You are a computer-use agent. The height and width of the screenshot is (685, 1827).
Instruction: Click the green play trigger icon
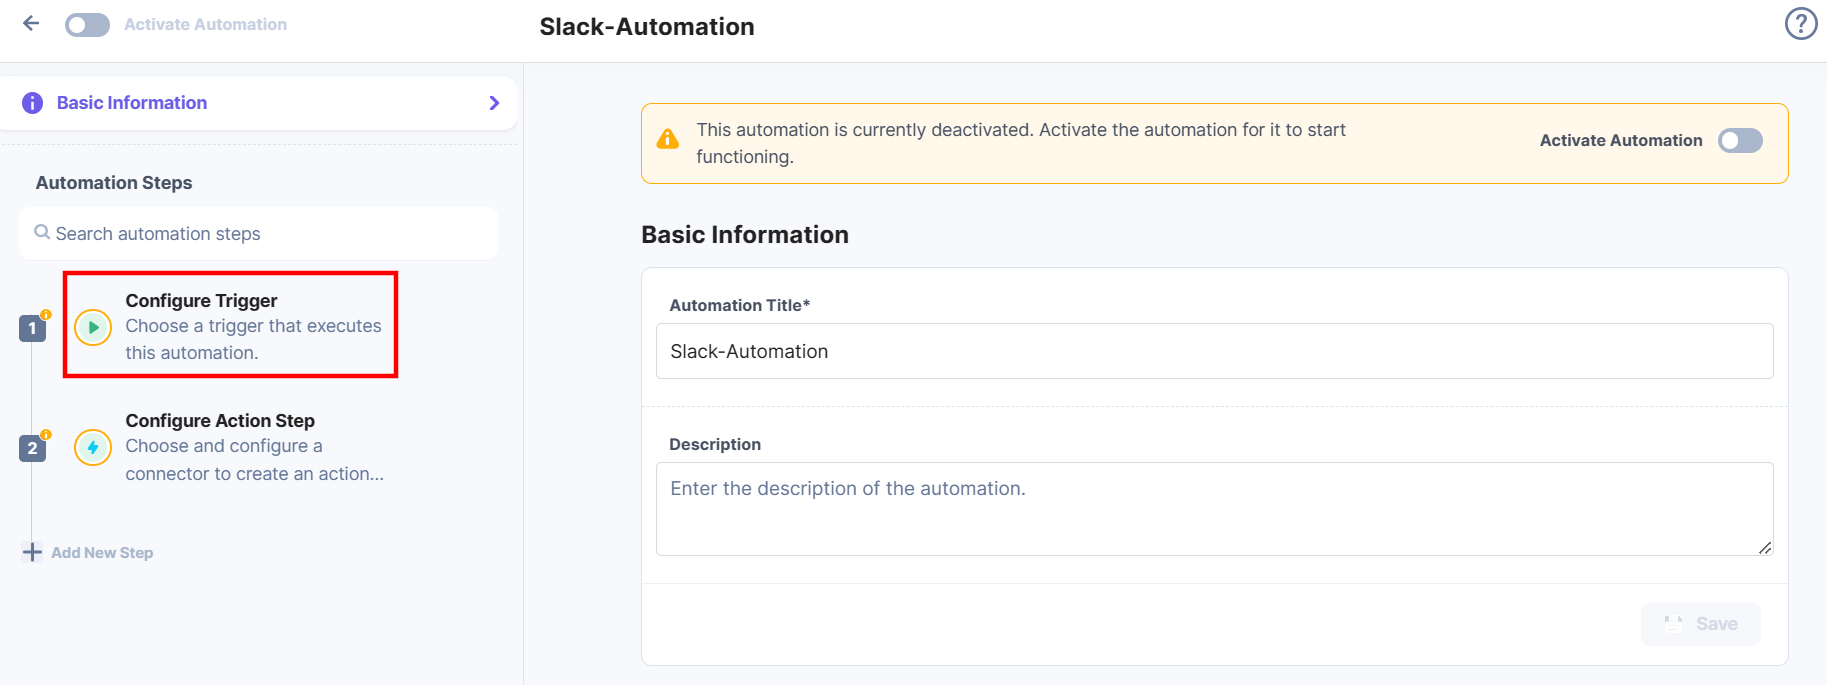pos(93,327)
